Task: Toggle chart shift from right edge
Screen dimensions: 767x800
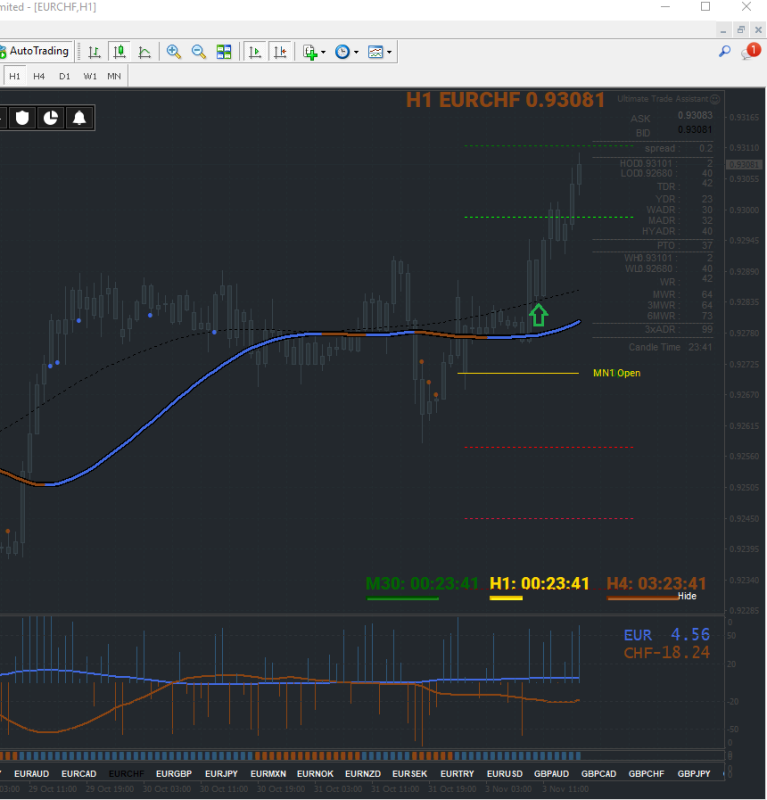Action: coord(280,52)
